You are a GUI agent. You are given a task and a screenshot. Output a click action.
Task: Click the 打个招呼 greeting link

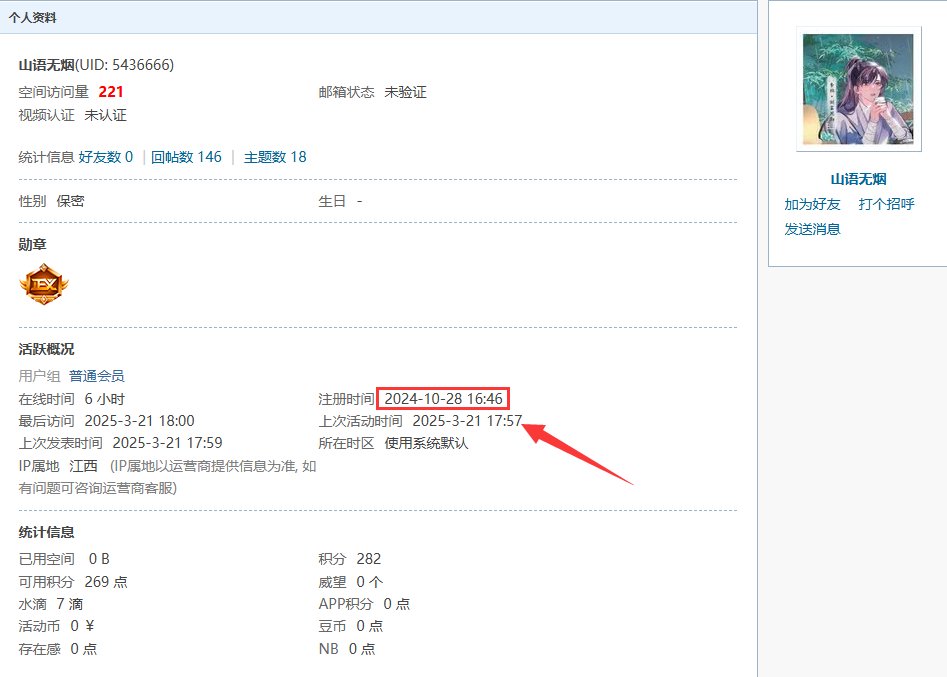(x=886, y=204)
